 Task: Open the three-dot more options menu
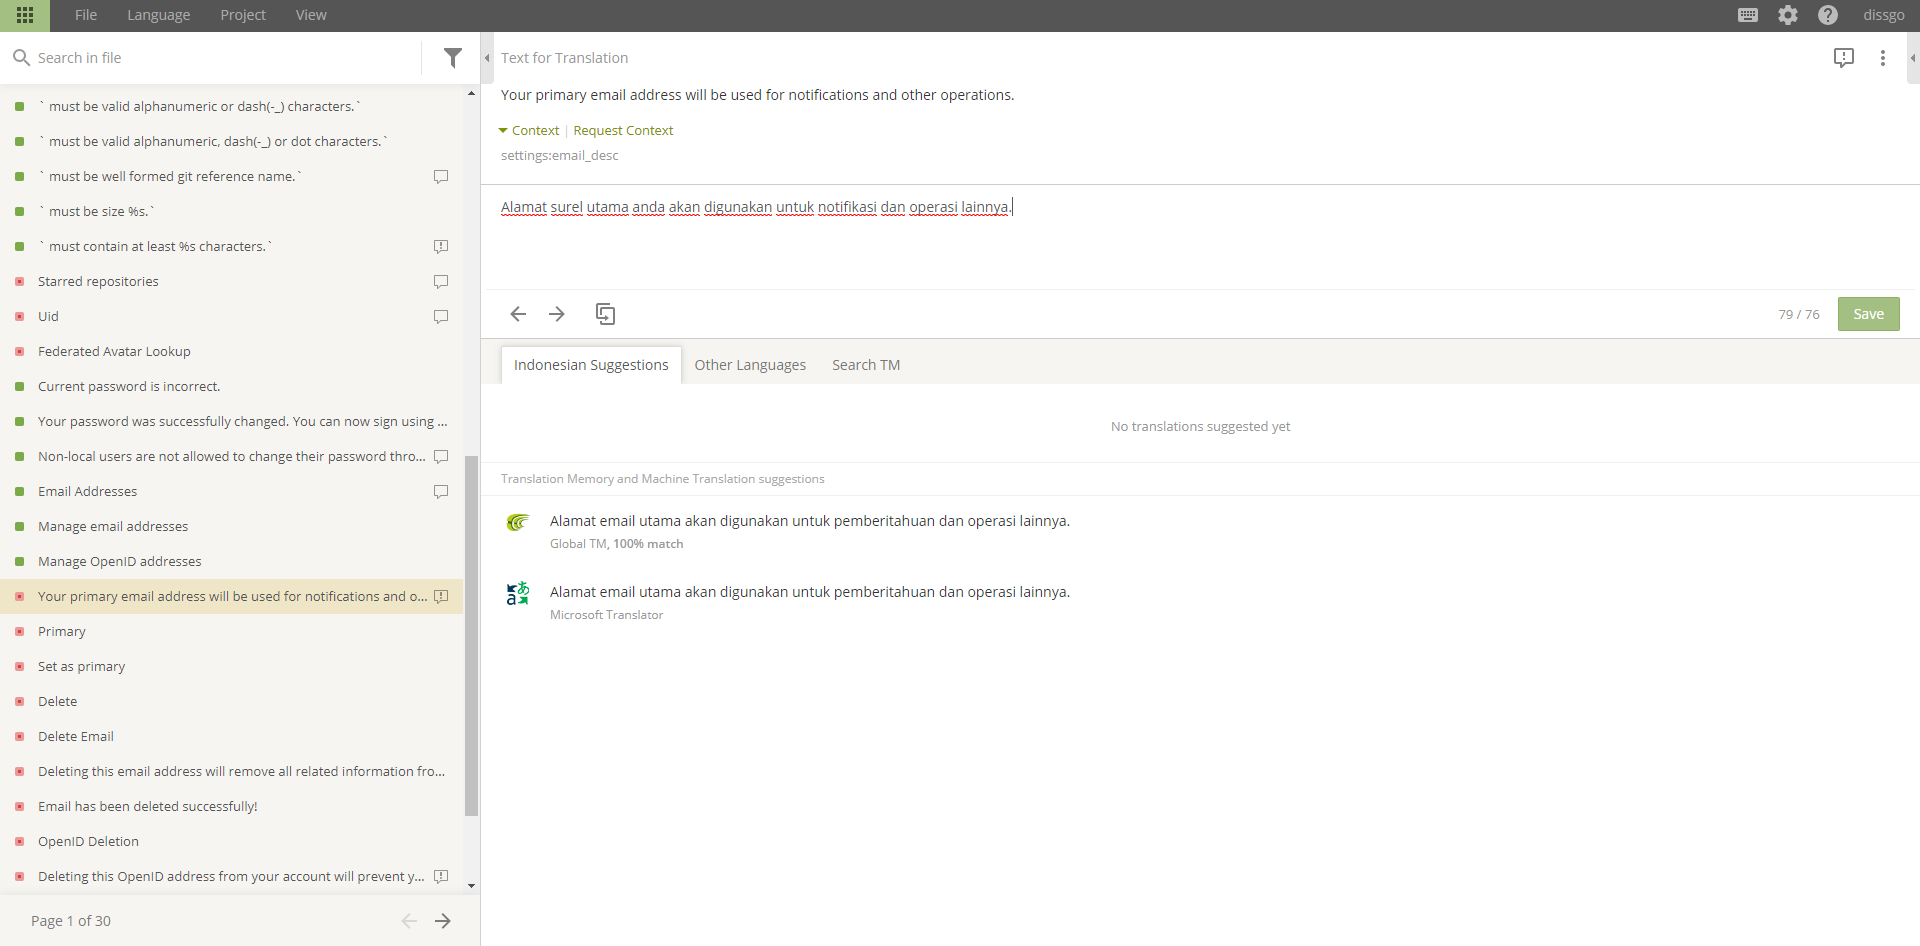click(x=1883, y=58)
